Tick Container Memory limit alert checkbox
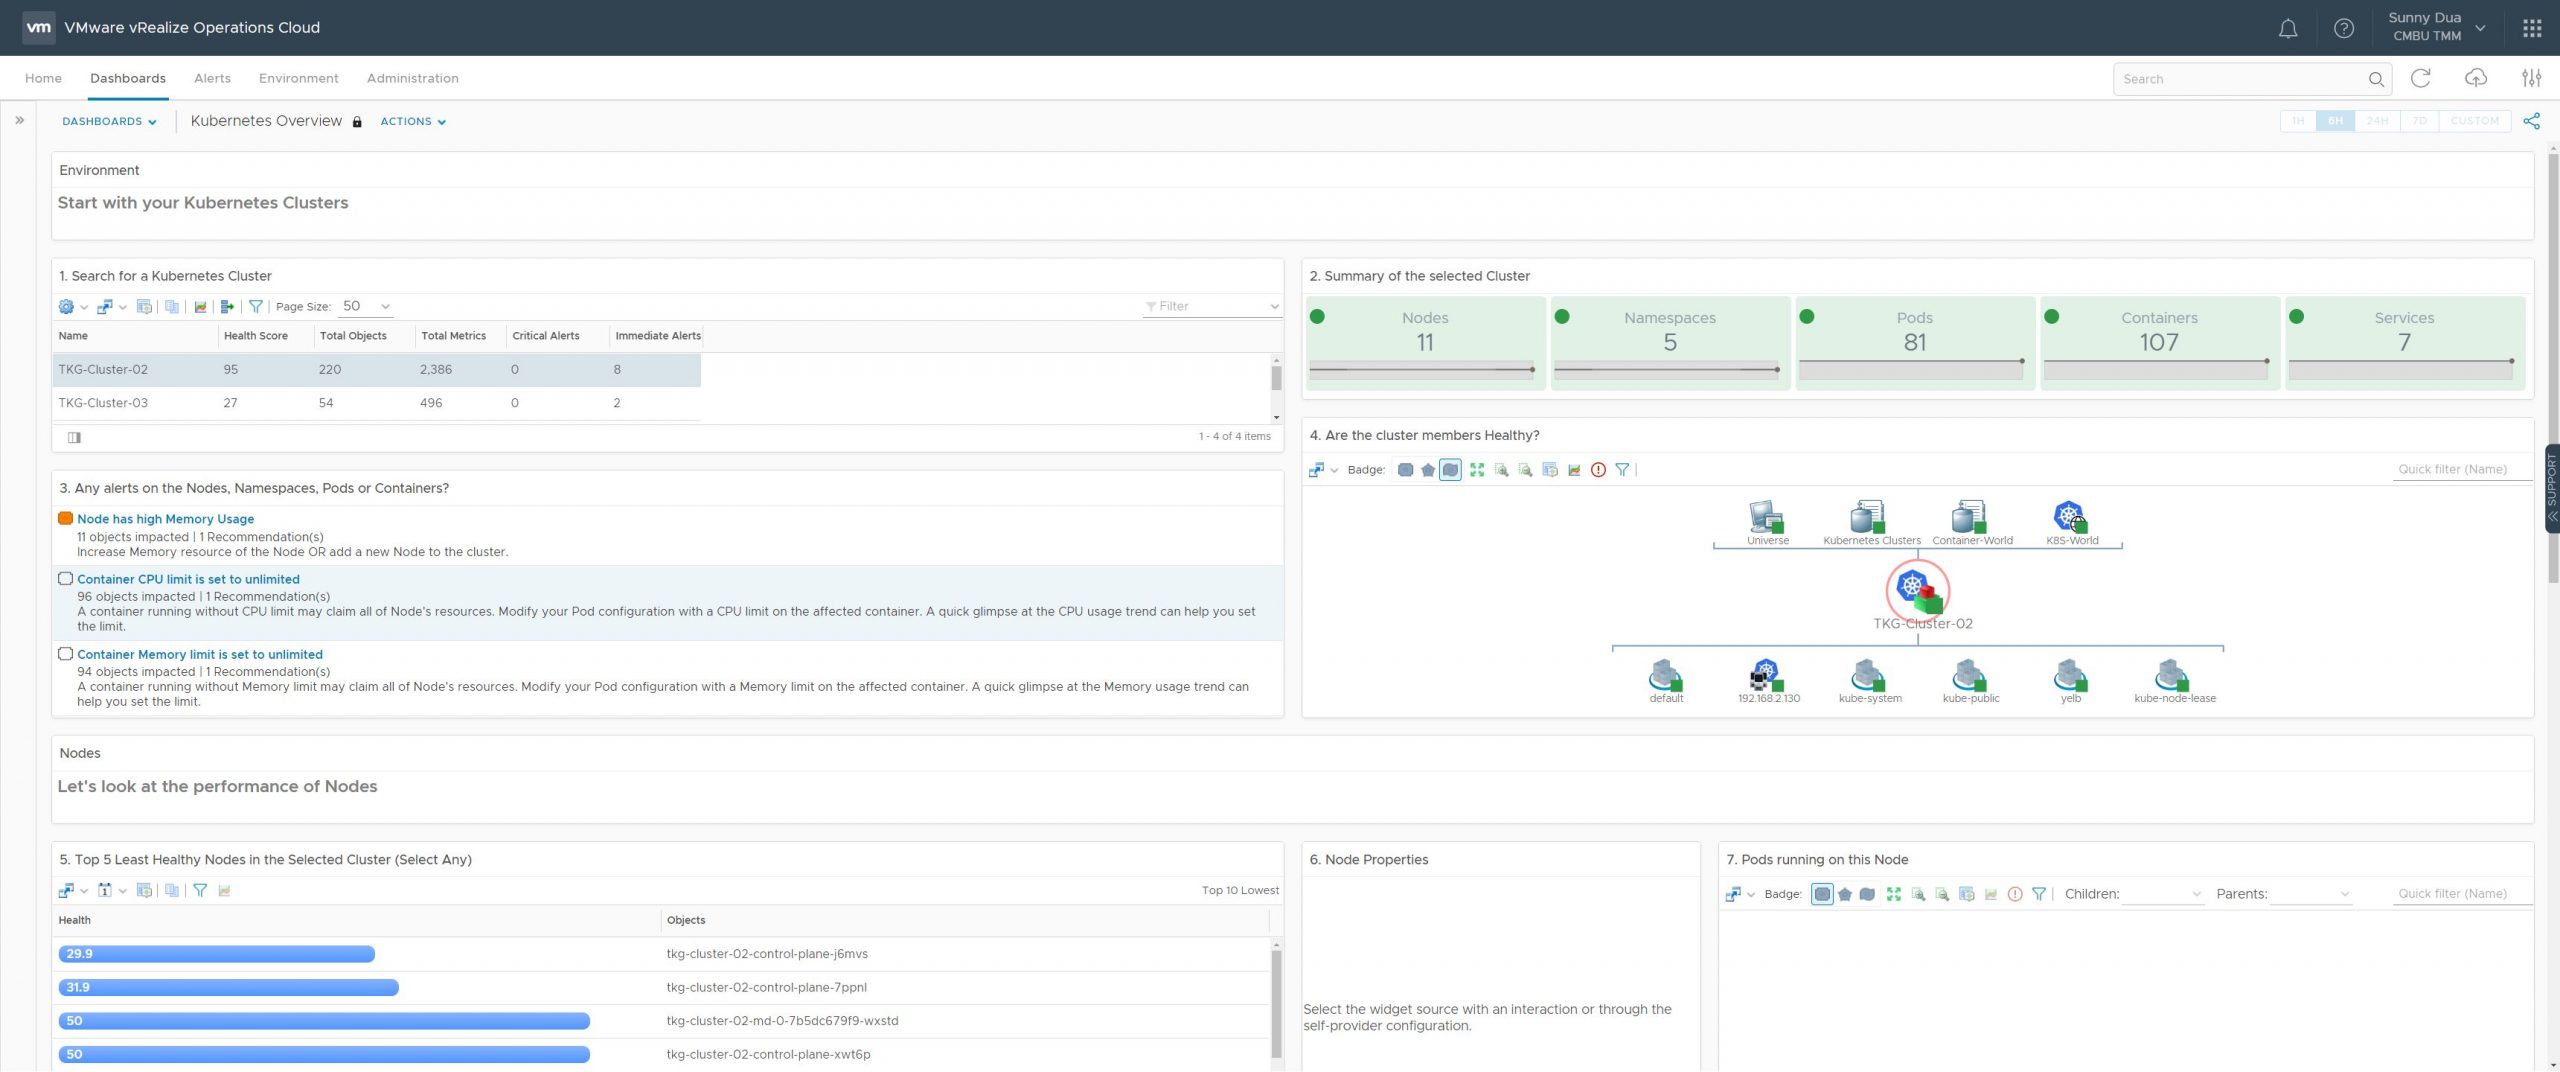The height and width of the screenshot is (1072, 2560). (65, 654)
